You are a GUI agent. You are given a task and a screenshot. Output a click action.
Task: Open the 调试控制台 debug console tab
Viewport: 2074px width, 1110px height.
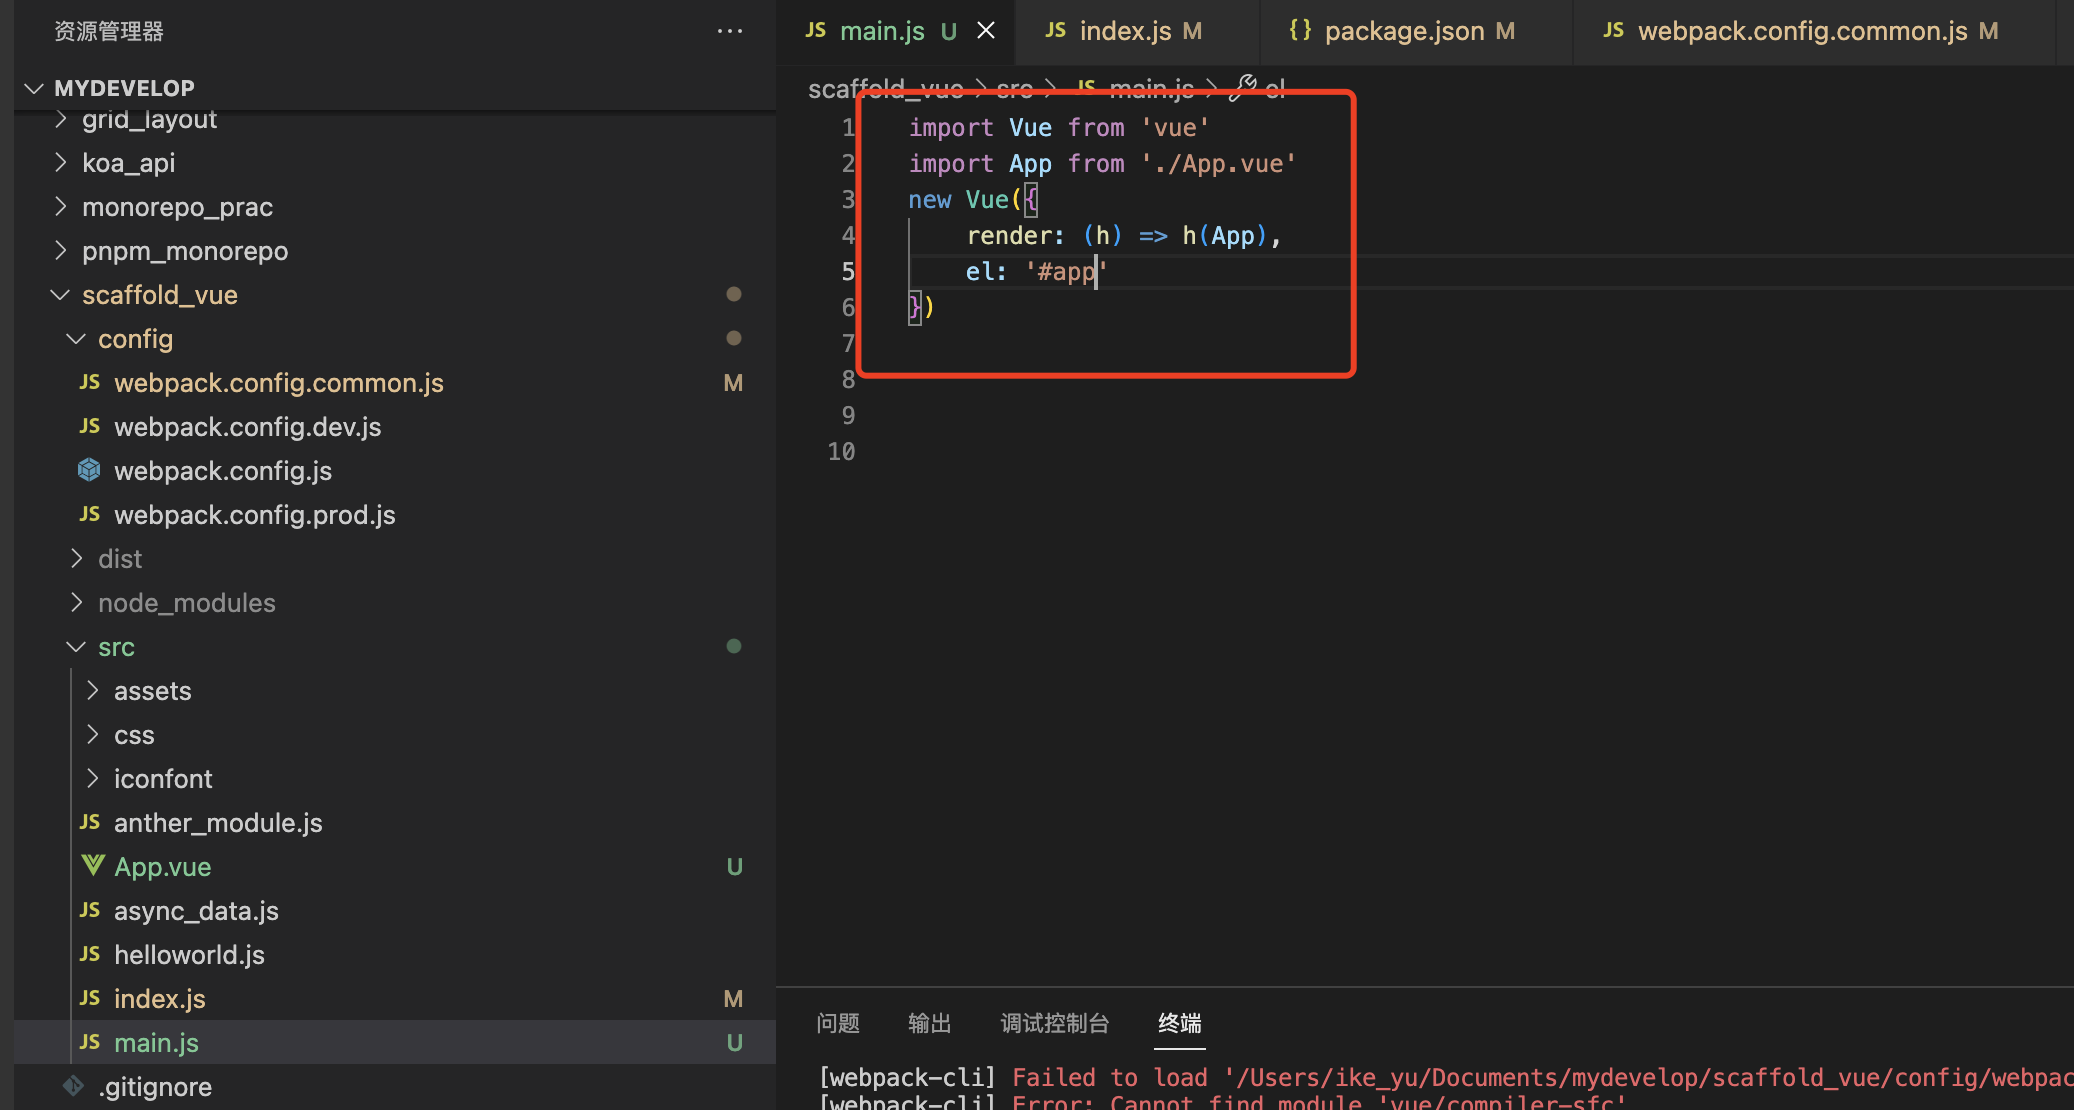[x=1054, y=1023]
